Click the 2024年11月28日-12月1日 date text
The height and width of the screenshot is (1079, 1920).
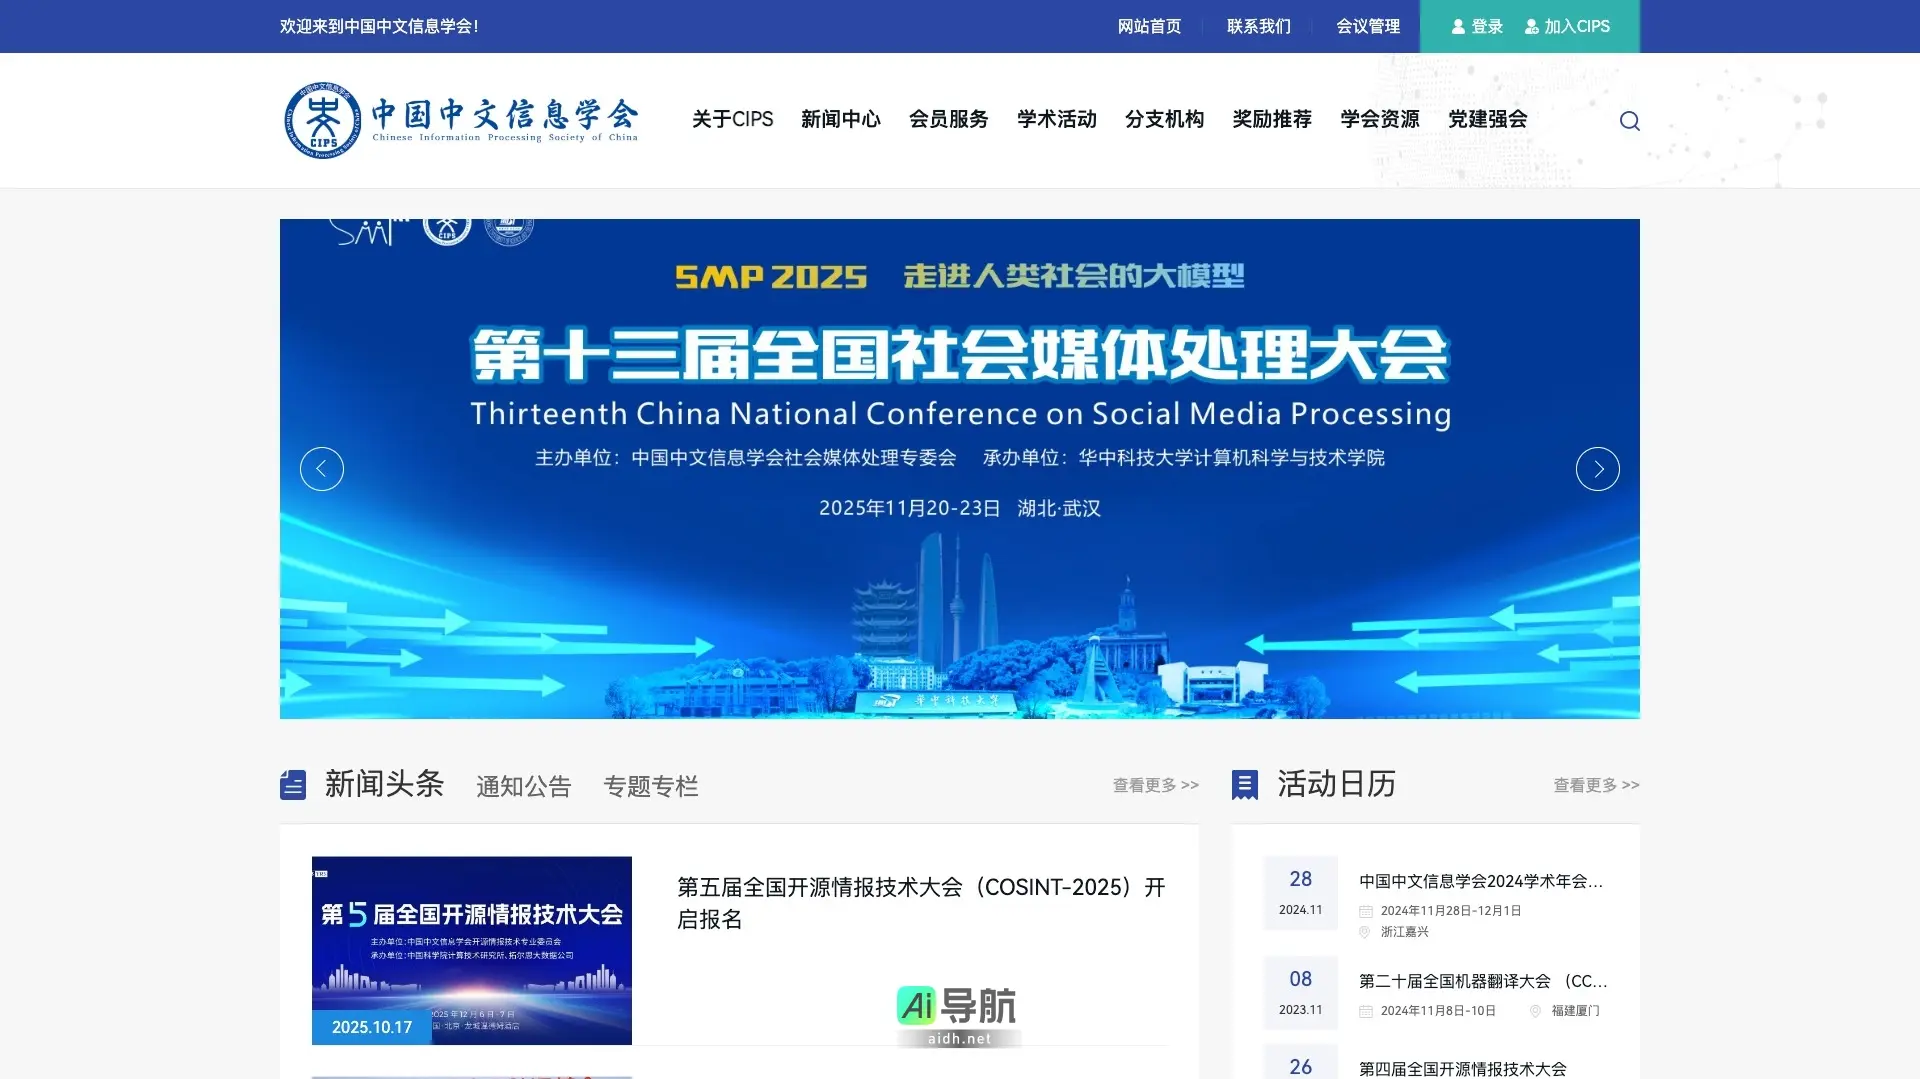pos(1451,911)
